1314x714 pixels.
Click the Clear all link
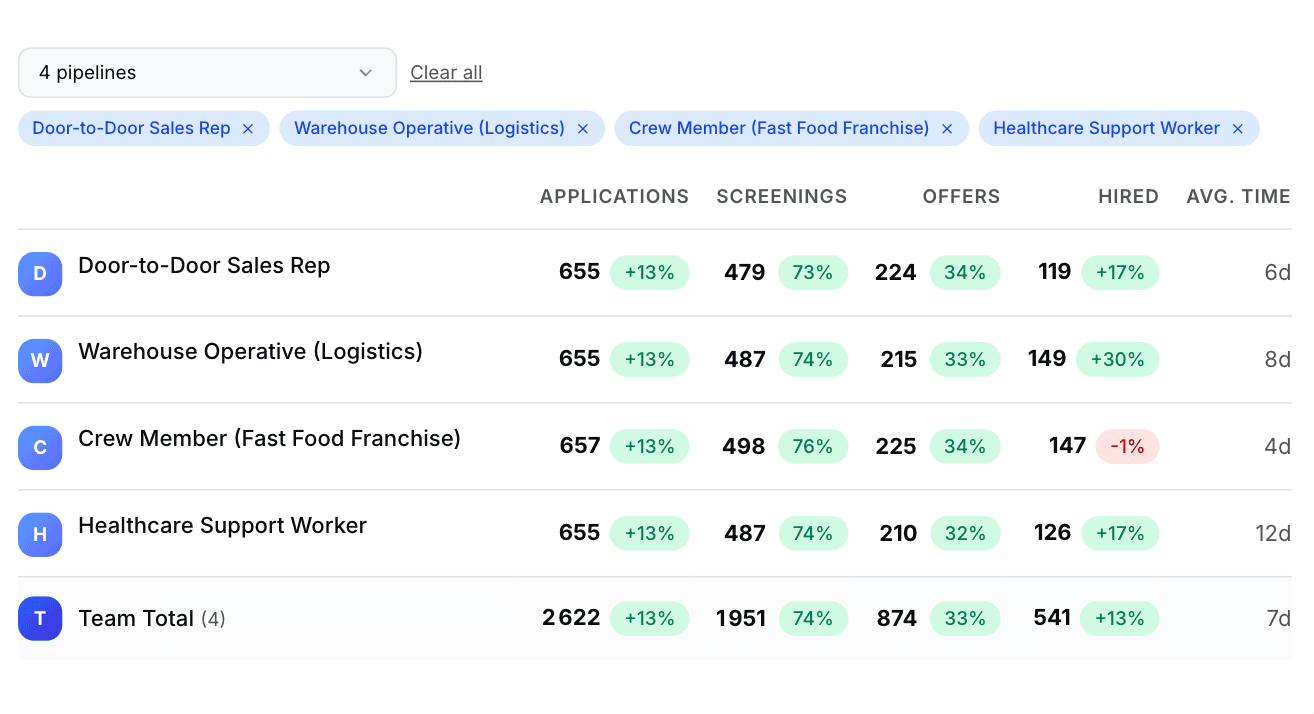(446, 73)
